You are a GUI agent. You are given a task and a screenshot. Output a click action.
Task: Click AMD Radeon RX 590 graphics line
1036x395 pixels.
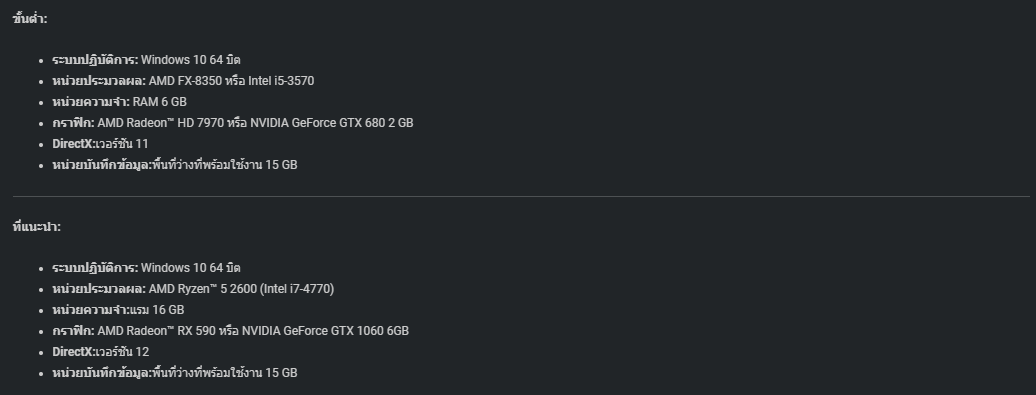[231, 331]
